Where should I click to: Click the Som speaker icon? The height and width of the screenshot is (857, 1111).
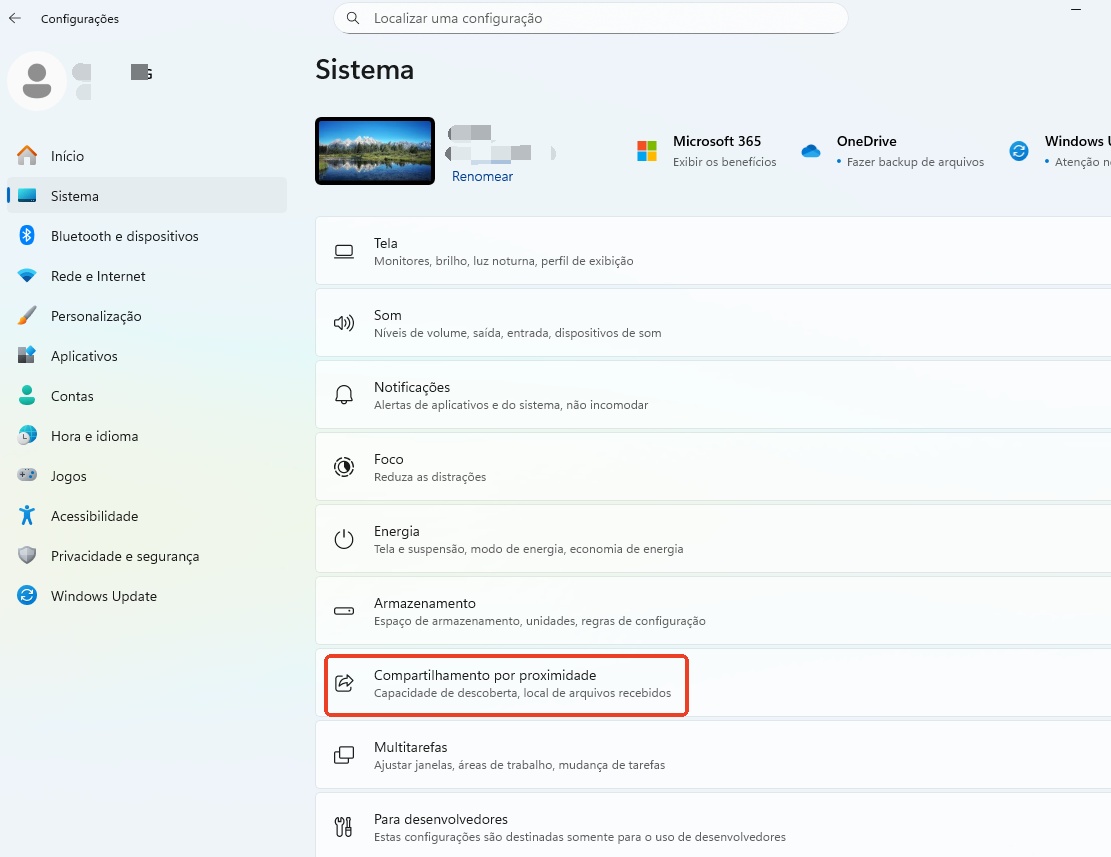(344, 322)
